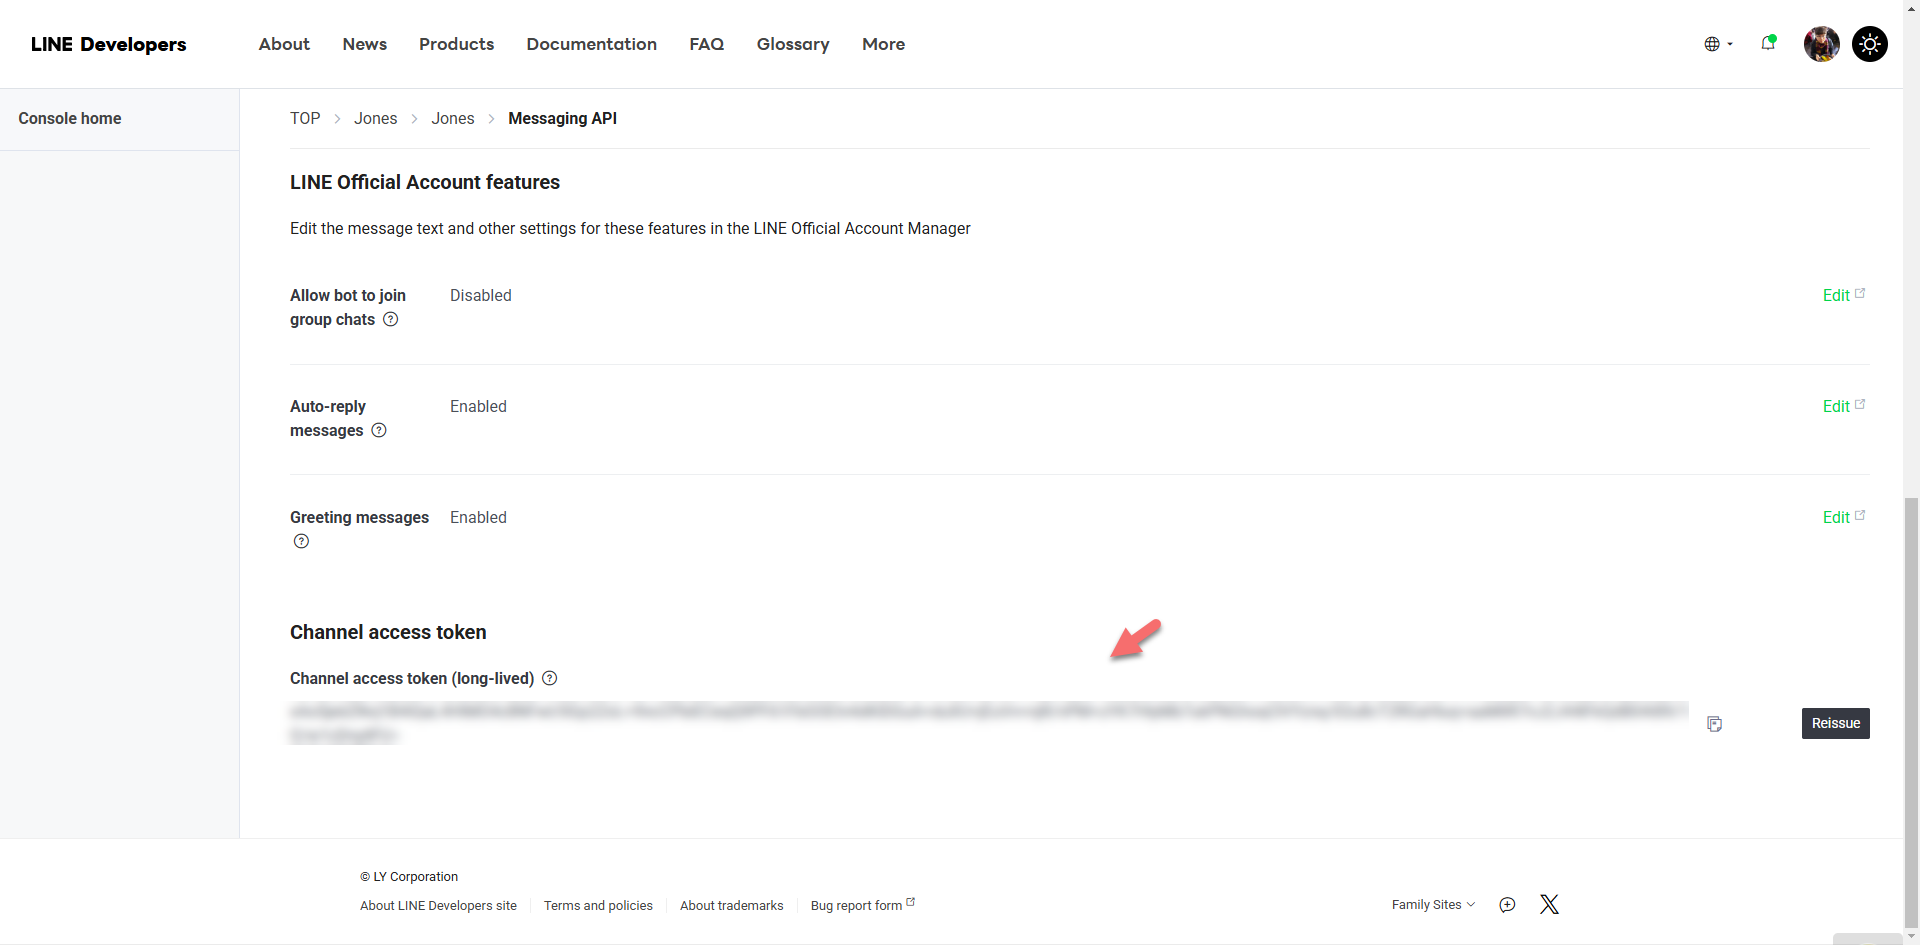Open the user profile avatar
Viewport: 1920px width, 945px height.
point(1821,44)
